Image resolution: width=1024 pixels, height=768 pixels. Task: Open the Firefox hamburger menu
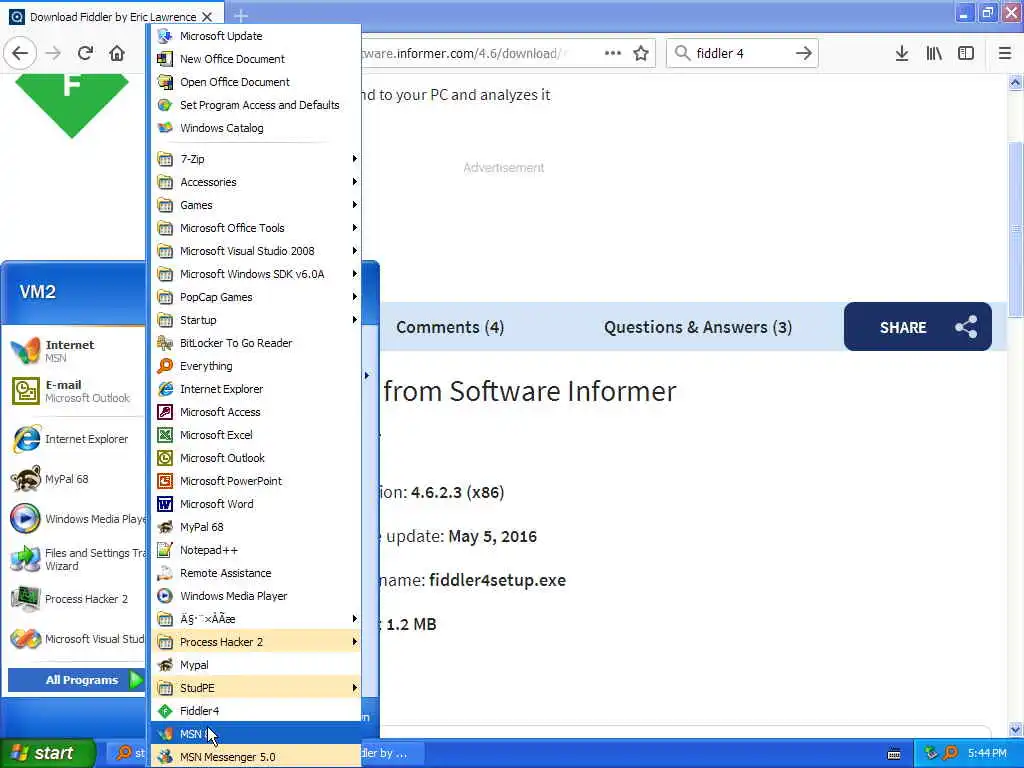(x=1005, y=53)
